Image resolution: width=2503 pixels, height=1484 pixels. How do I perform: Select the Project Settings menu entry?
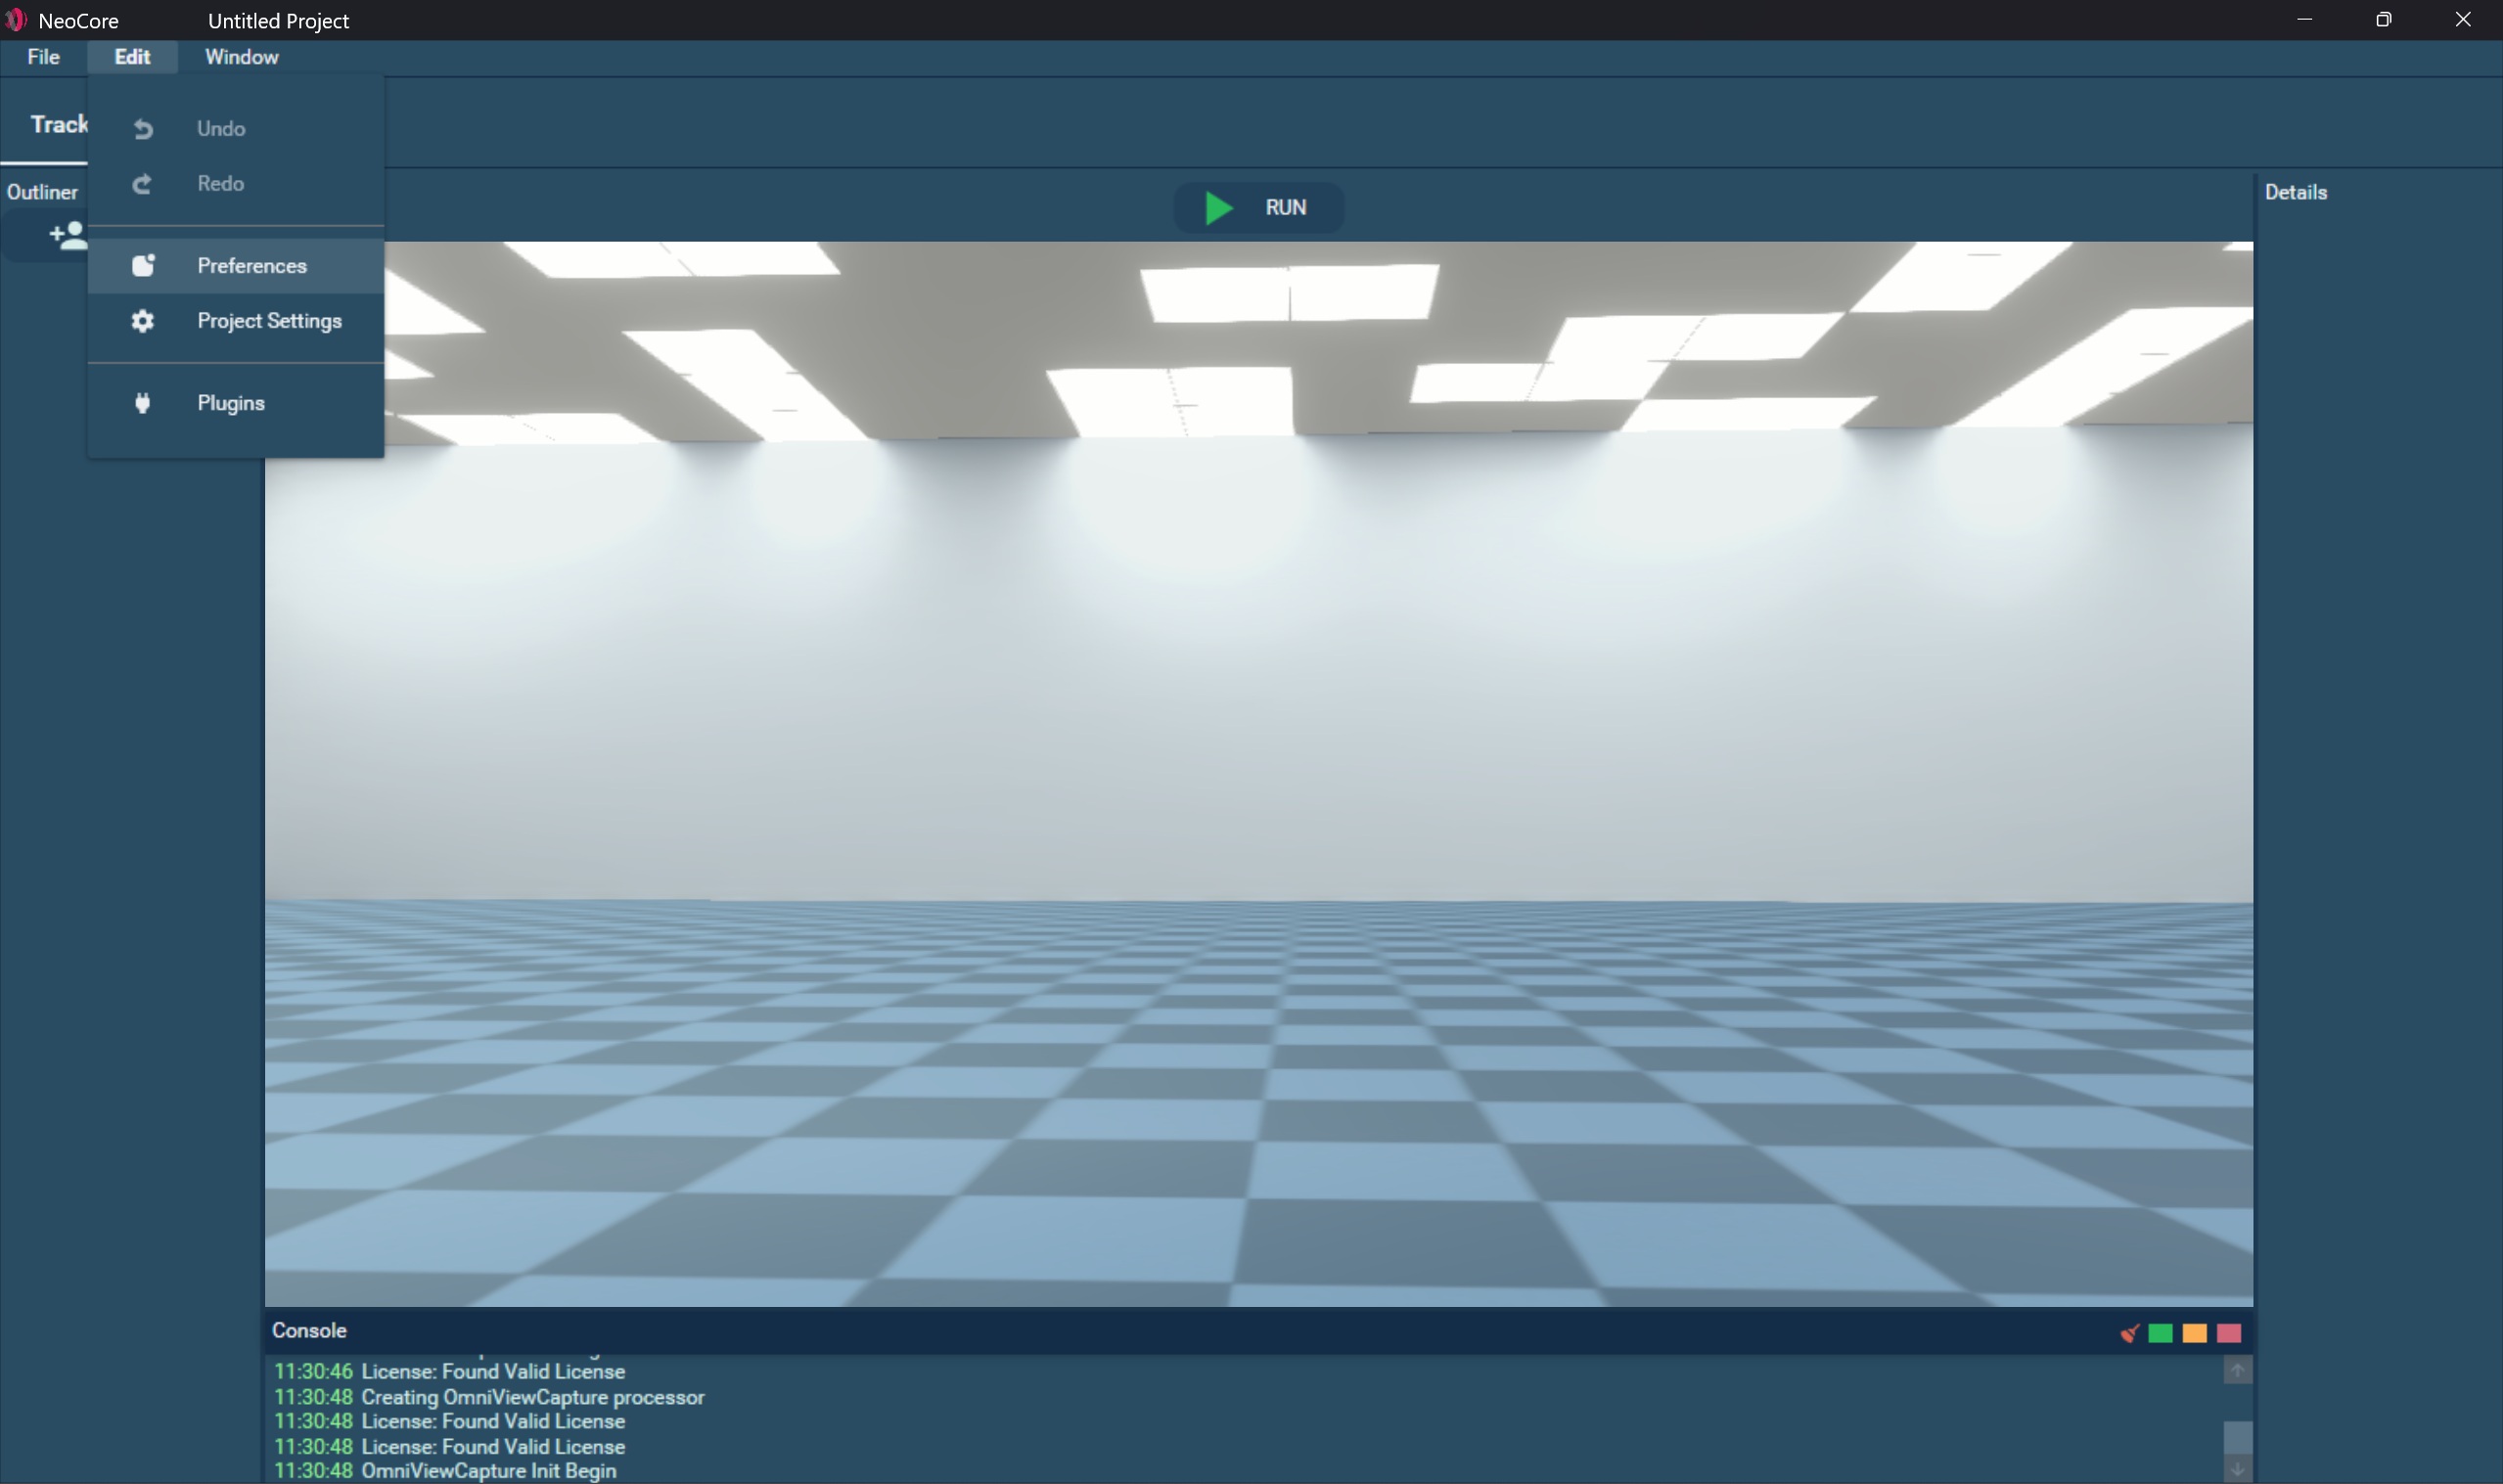click(269, 321)
